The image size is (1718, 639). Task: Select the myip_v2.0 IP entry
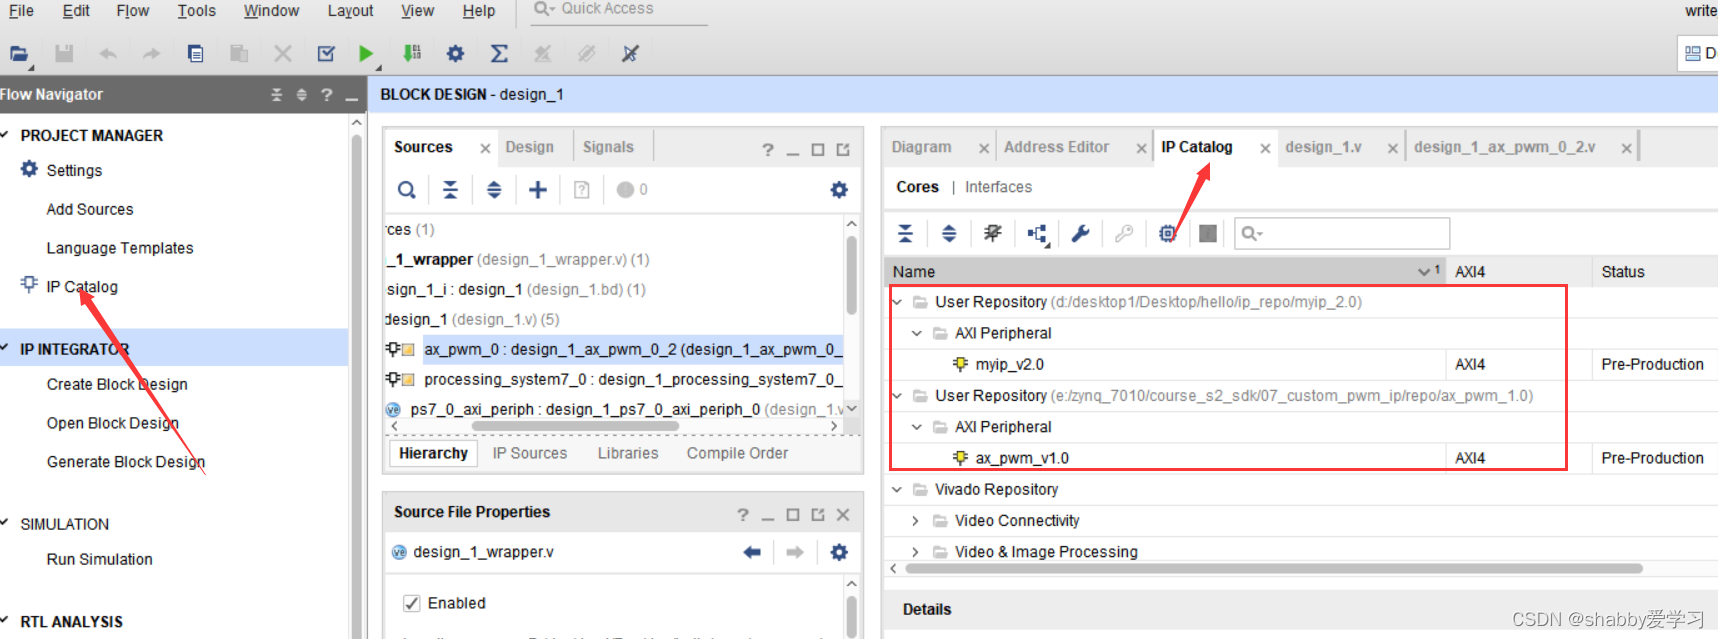1010,364
